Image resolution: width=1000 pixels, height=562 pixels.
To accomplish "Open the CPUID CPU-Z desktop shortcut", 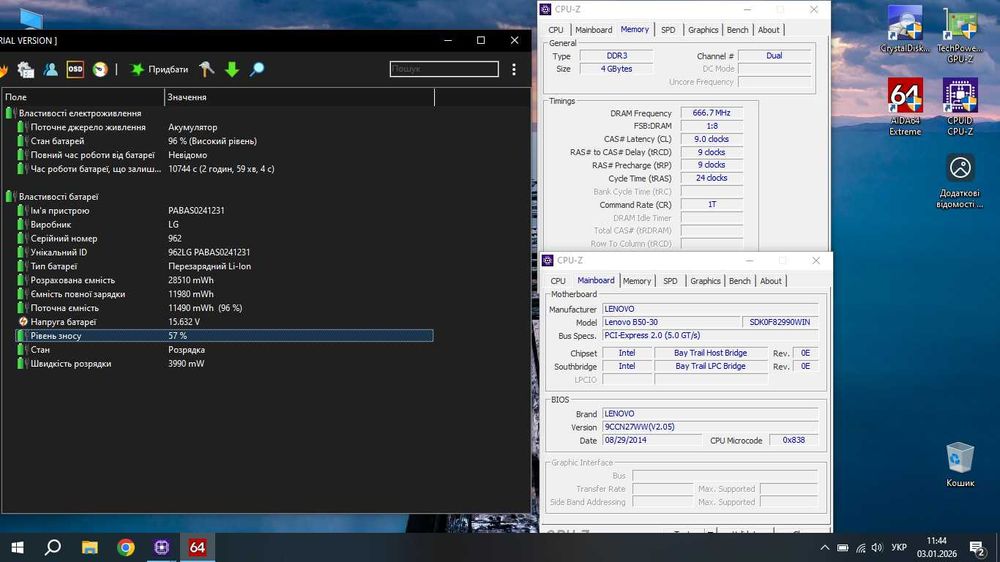I will 960,107.
